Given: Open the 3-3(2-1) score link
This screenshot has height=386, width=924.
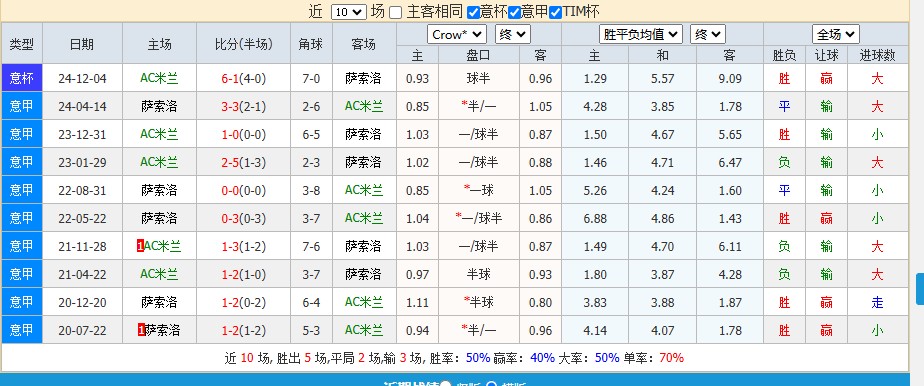Looking at the screenshot, I should coord(243,107).
